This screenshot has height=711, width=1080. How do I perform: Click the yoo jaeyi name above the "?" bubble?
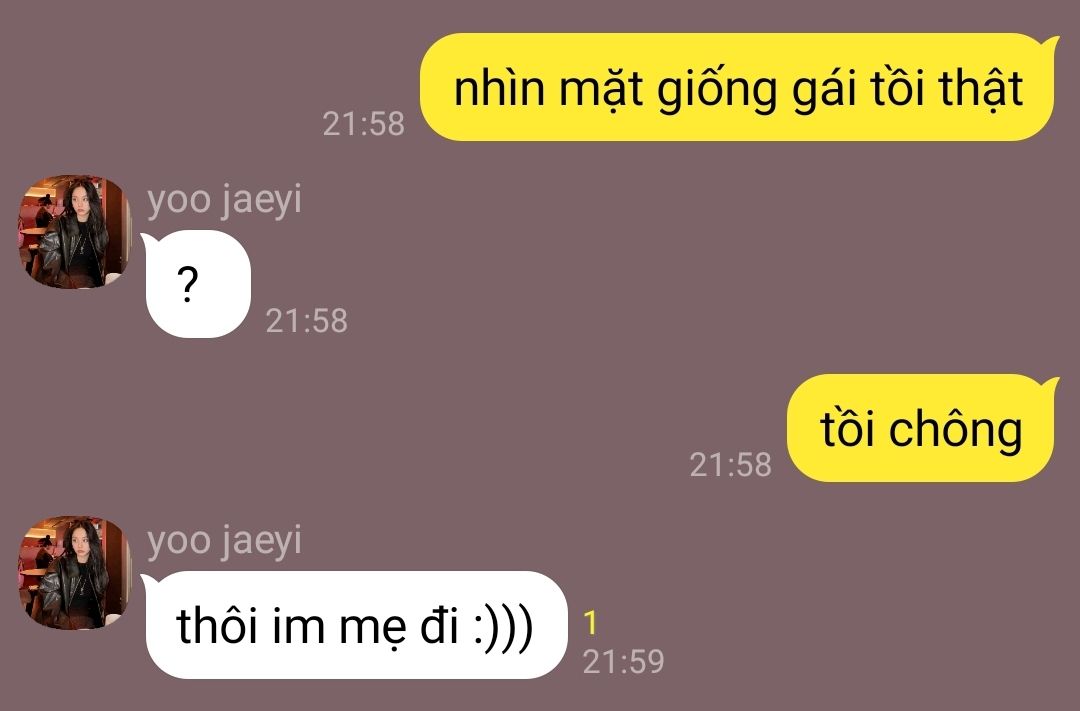point(224,201)
